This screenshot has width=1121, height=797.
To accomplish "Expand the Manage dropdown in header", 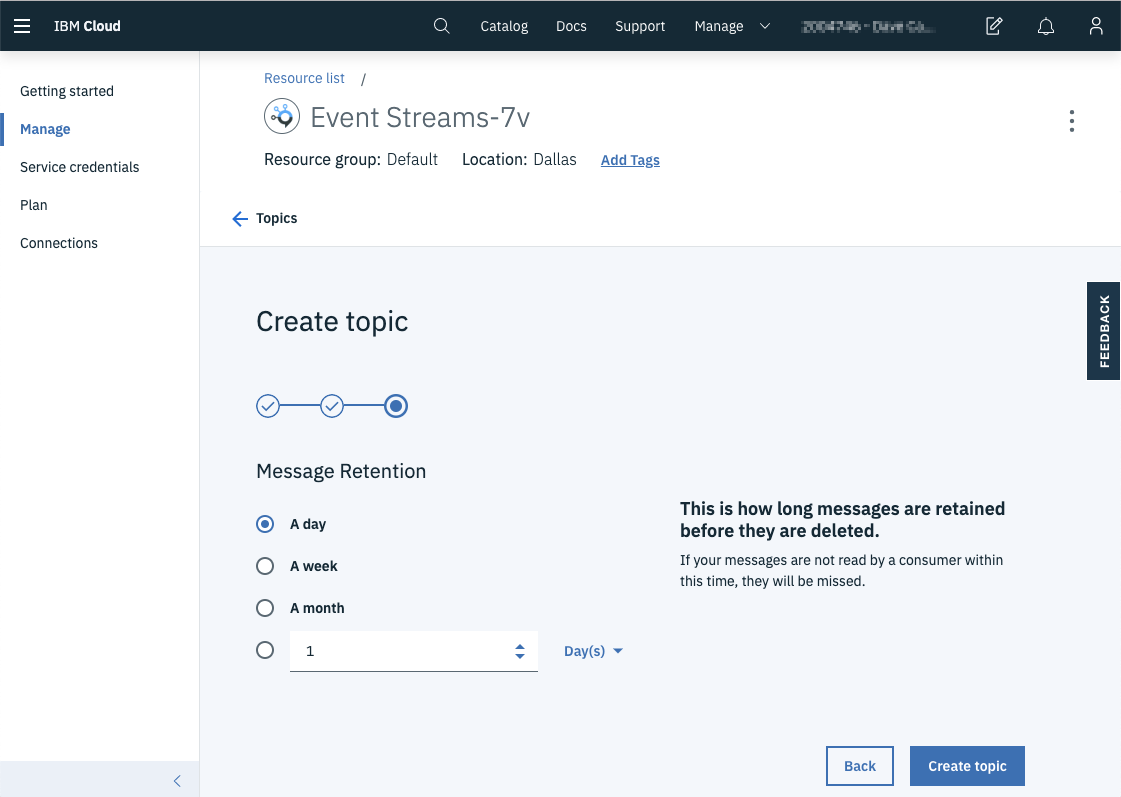I will tap(732, 26).
